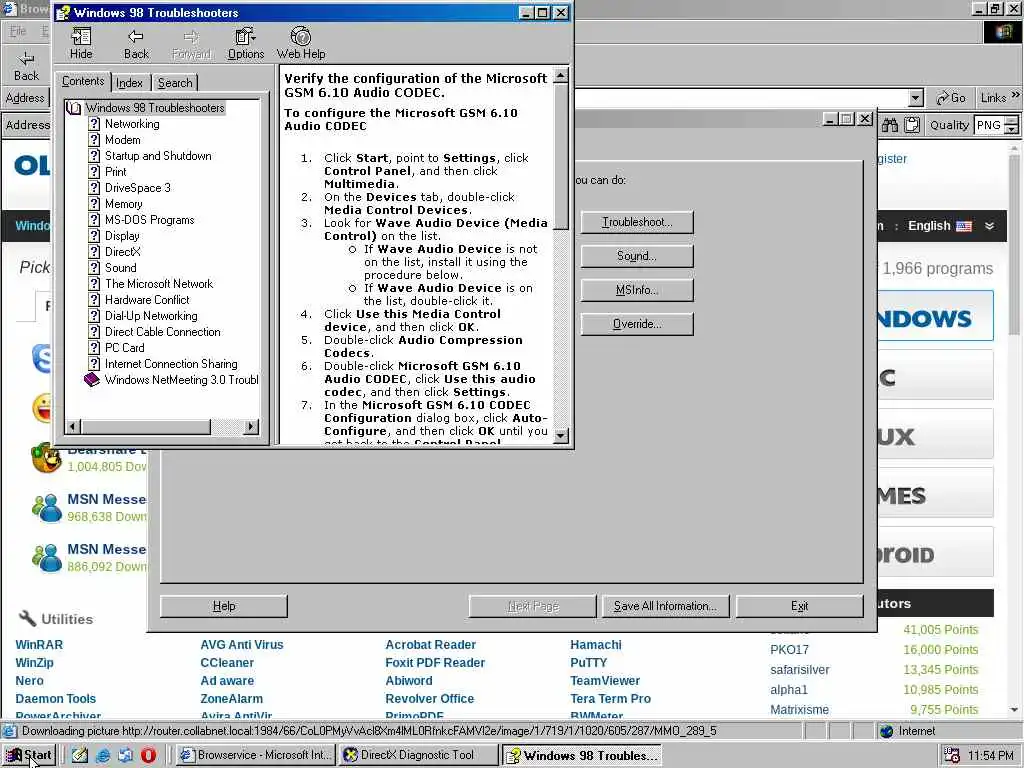
Task: Open the DriveSpace 3 troubleshooter
Action: (138, 188)
